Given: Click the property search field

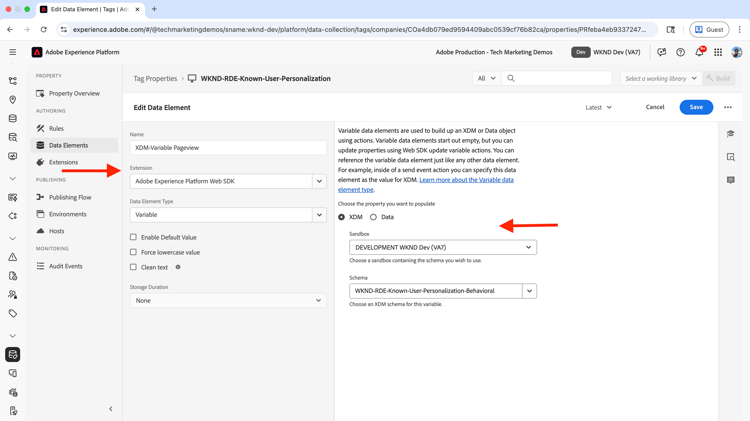Looking at the screenshot, I should 557,78.
